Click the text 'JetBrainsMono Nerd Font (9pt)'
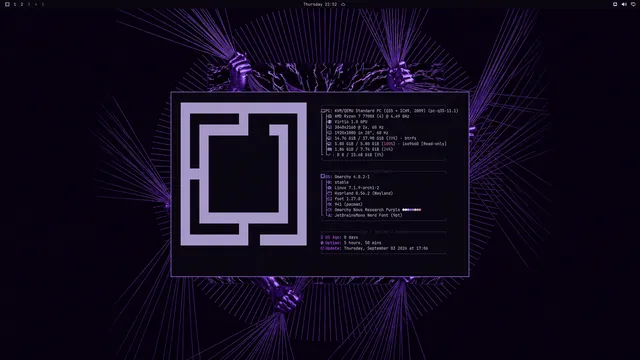 point(369,216)
